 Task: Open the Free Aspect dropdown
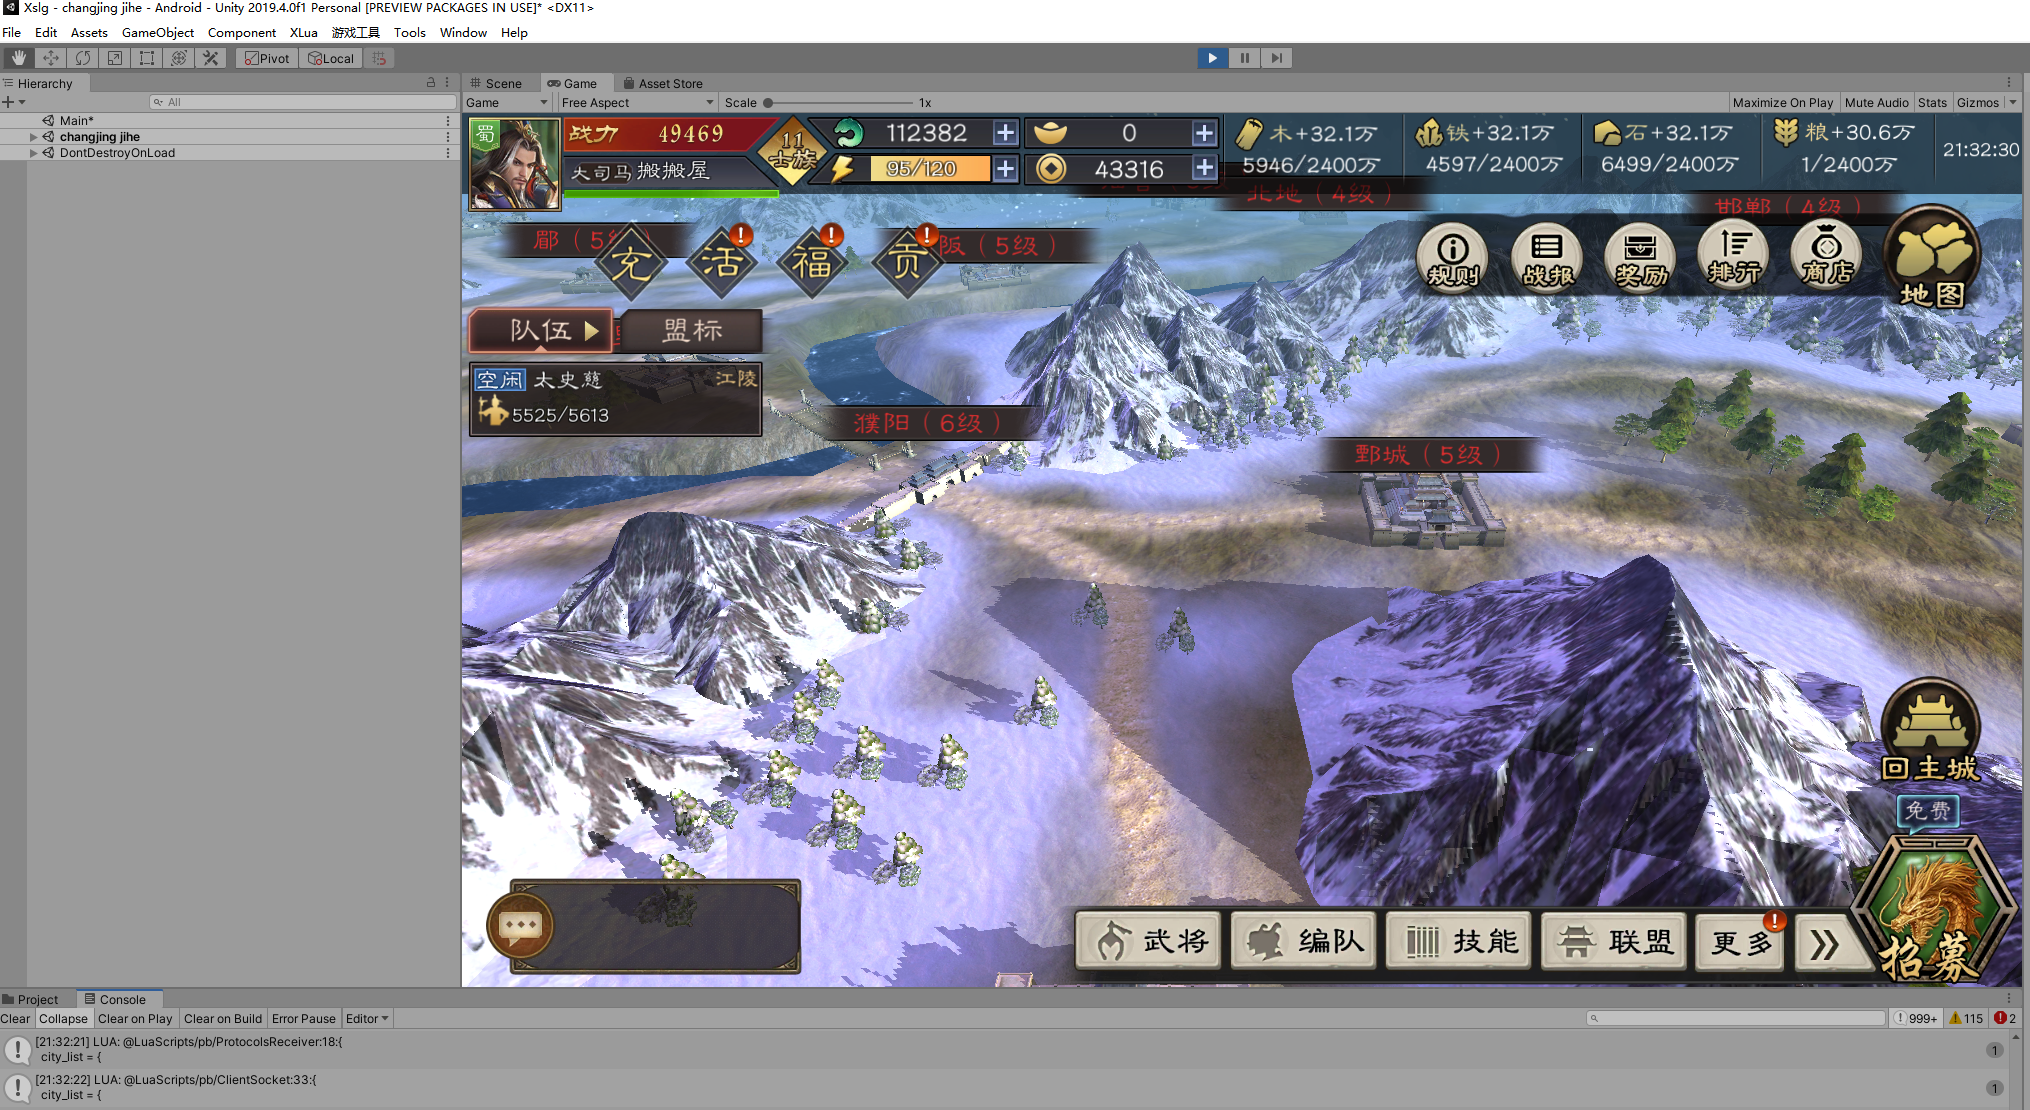pyautogui.click(x=637, y=102)
